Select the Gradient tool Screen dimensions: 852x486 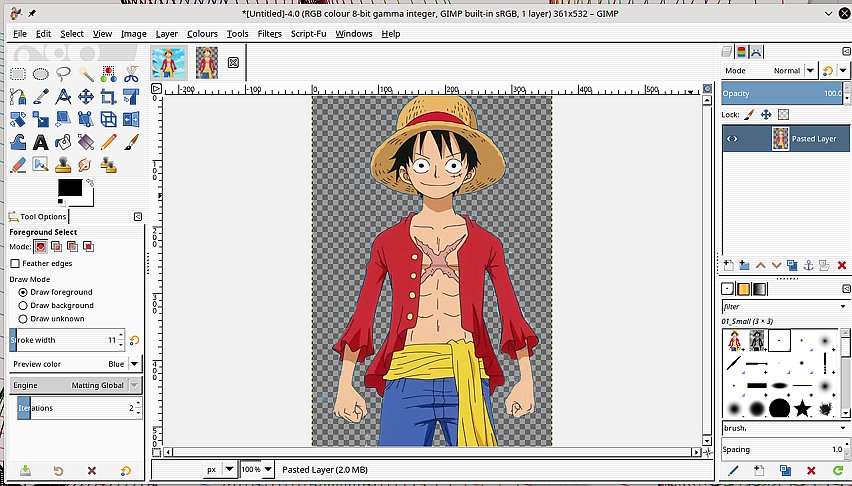pyautogui.click(x=86, y=142)
